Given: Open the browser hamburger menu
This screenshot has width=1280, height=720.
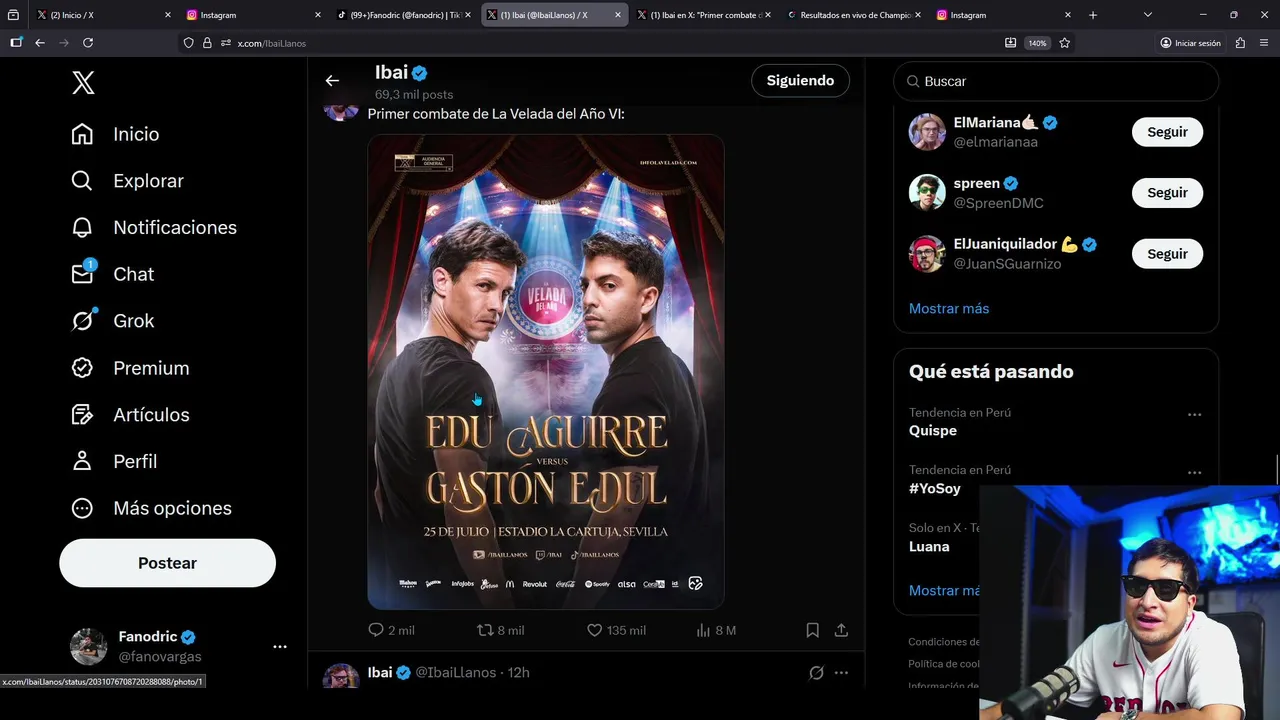Looking at the screenshot, I should point(1265,43).
